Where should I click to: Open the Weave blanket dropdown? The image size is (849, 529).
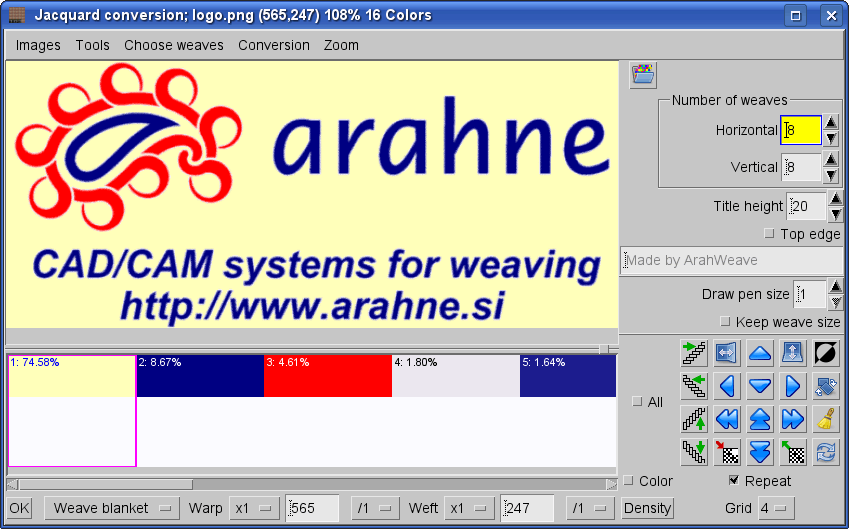pyautogui.click(x=113, y=508)
